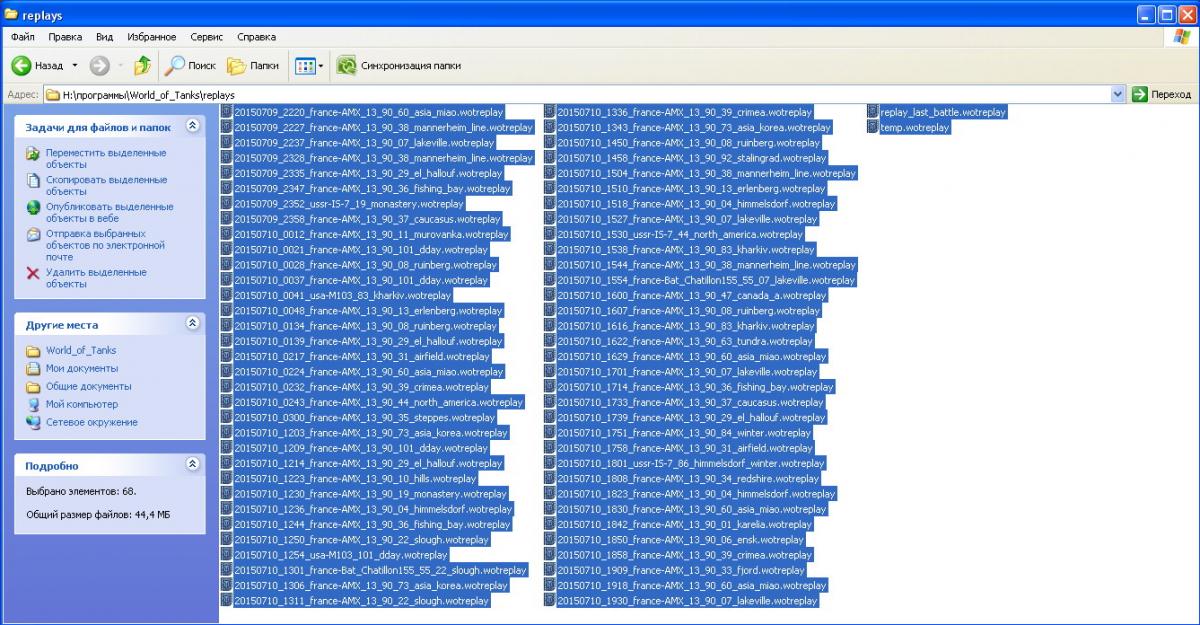Collapse the file and folder tasks panel
The image size is (1200, 625).
[x=192, y=127]
